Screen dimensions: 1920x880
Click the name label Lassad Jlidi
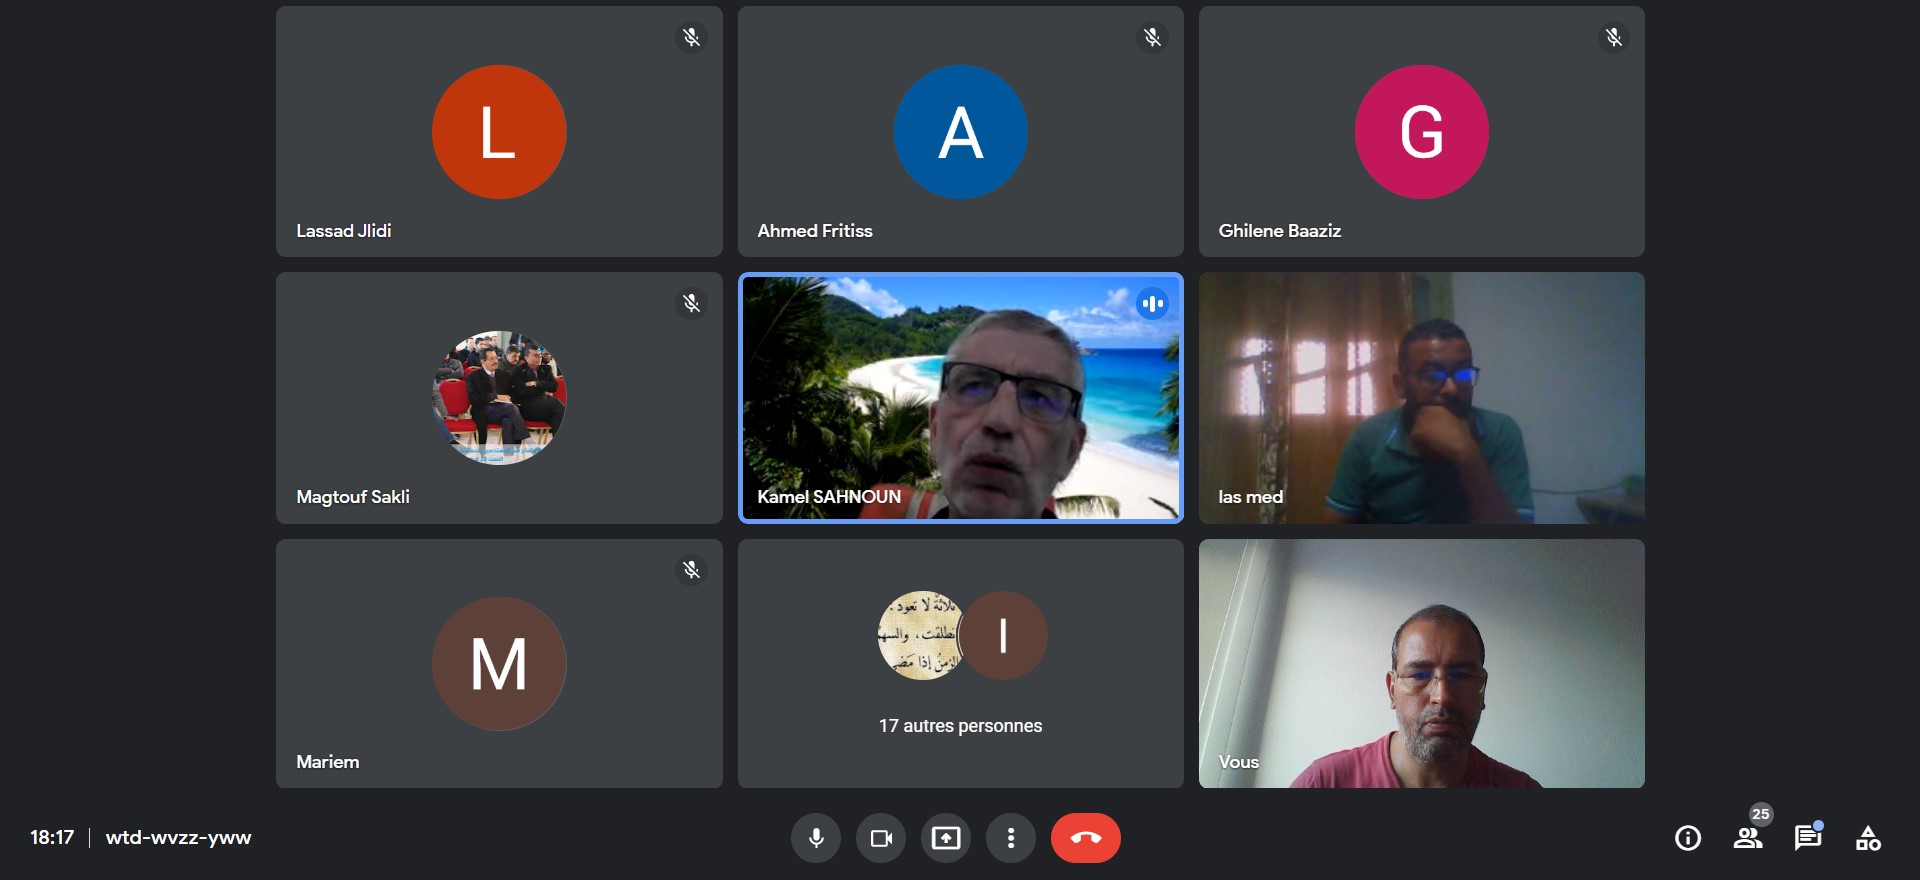coord(344,231)
